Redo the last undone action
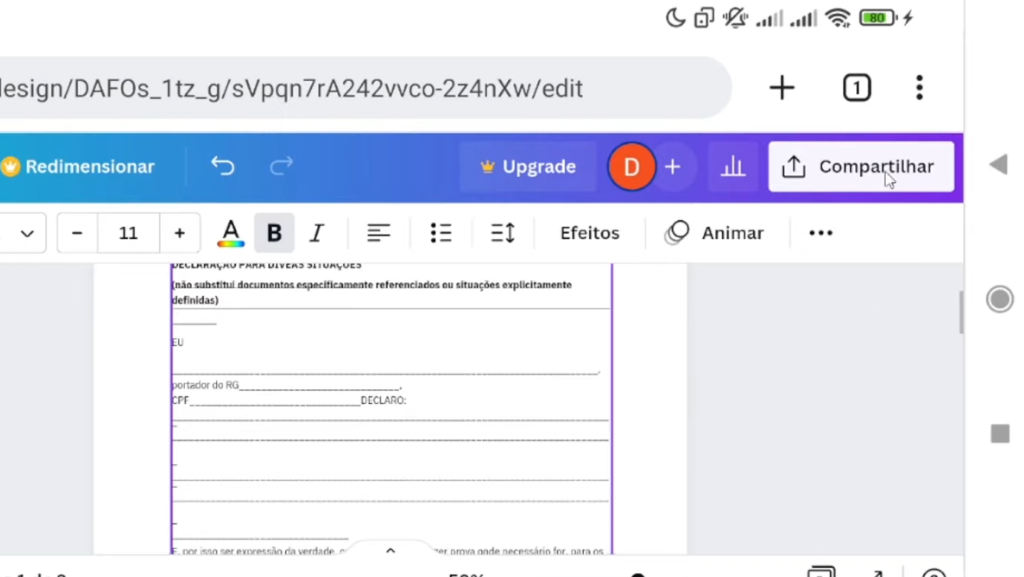The width and height of the screenshot is (1024, 577). coord(281,166)
